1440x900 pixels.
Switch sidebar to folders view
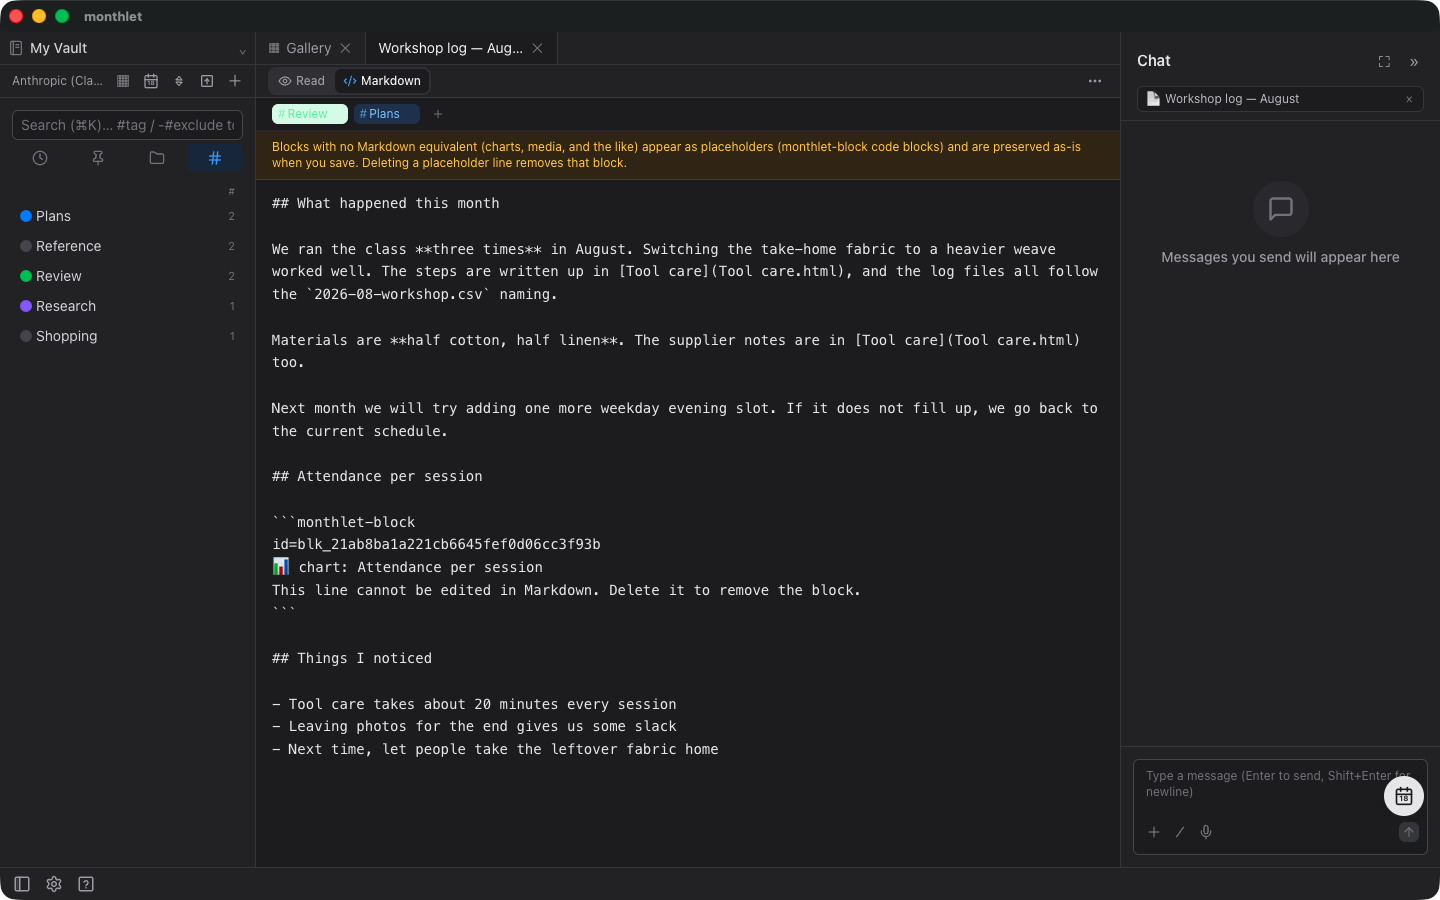157,158
